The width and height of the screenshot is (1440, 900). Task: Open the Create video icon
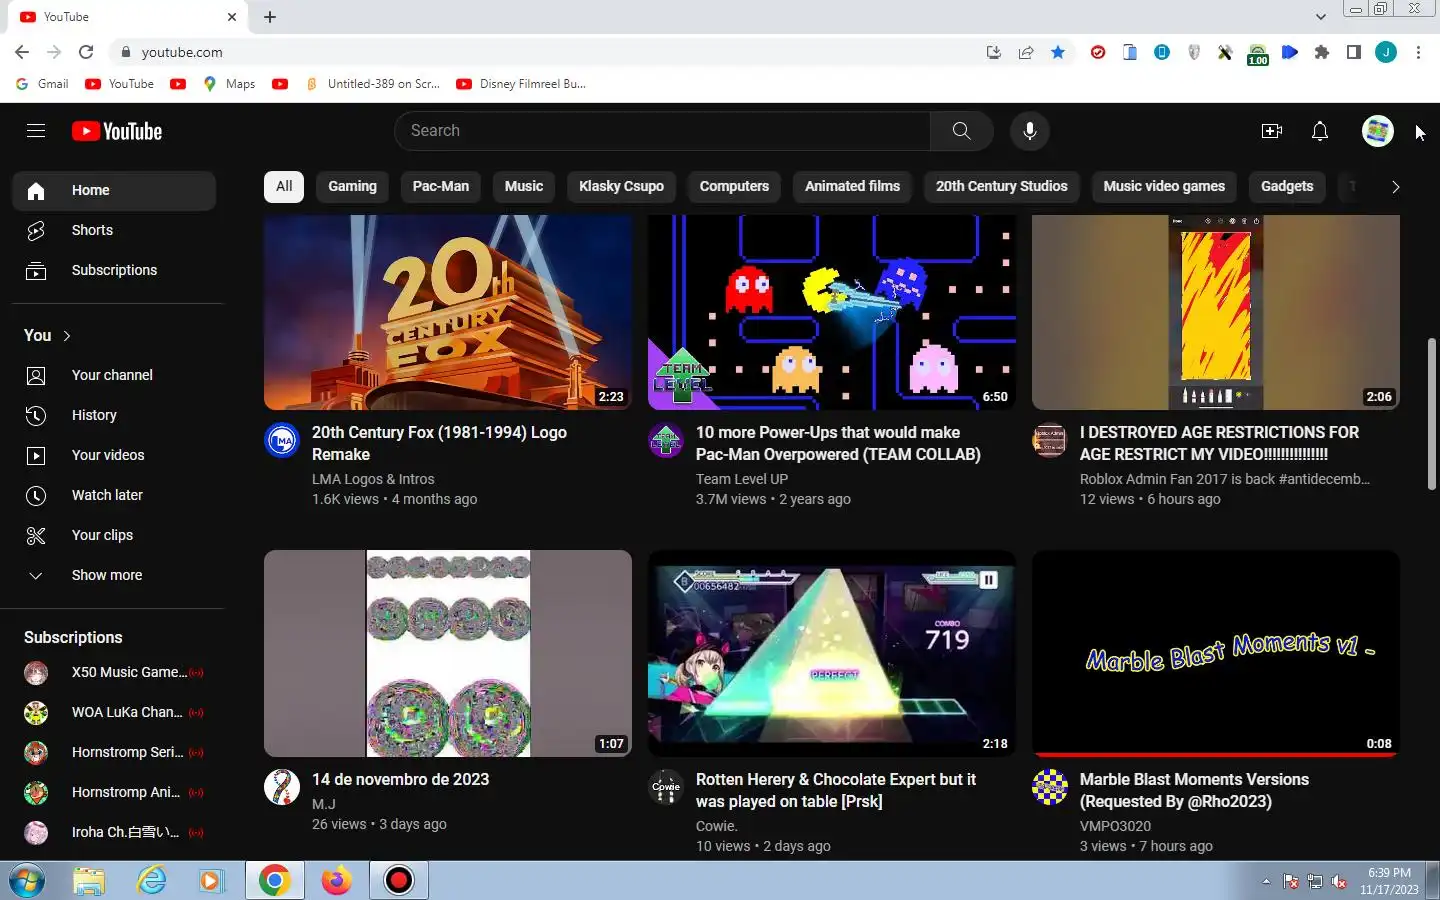1272,131
